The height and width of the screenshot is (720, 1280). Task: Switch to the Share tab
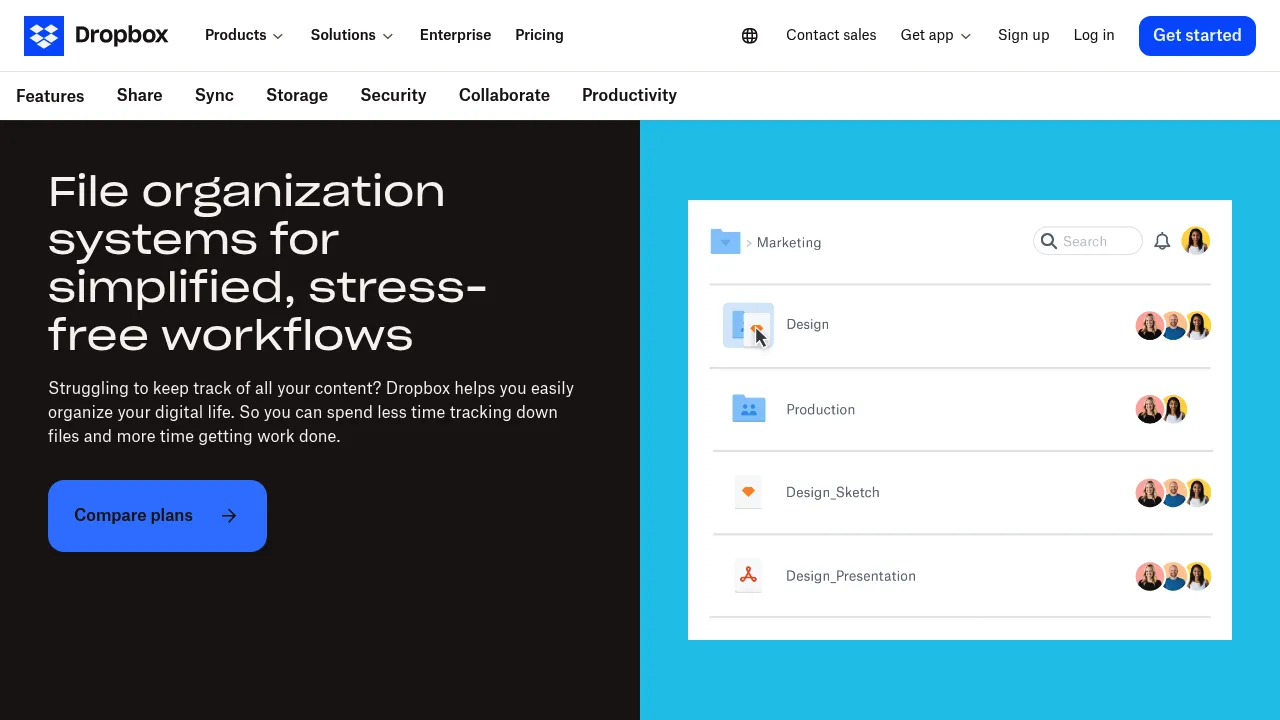[x=140, y=95]
